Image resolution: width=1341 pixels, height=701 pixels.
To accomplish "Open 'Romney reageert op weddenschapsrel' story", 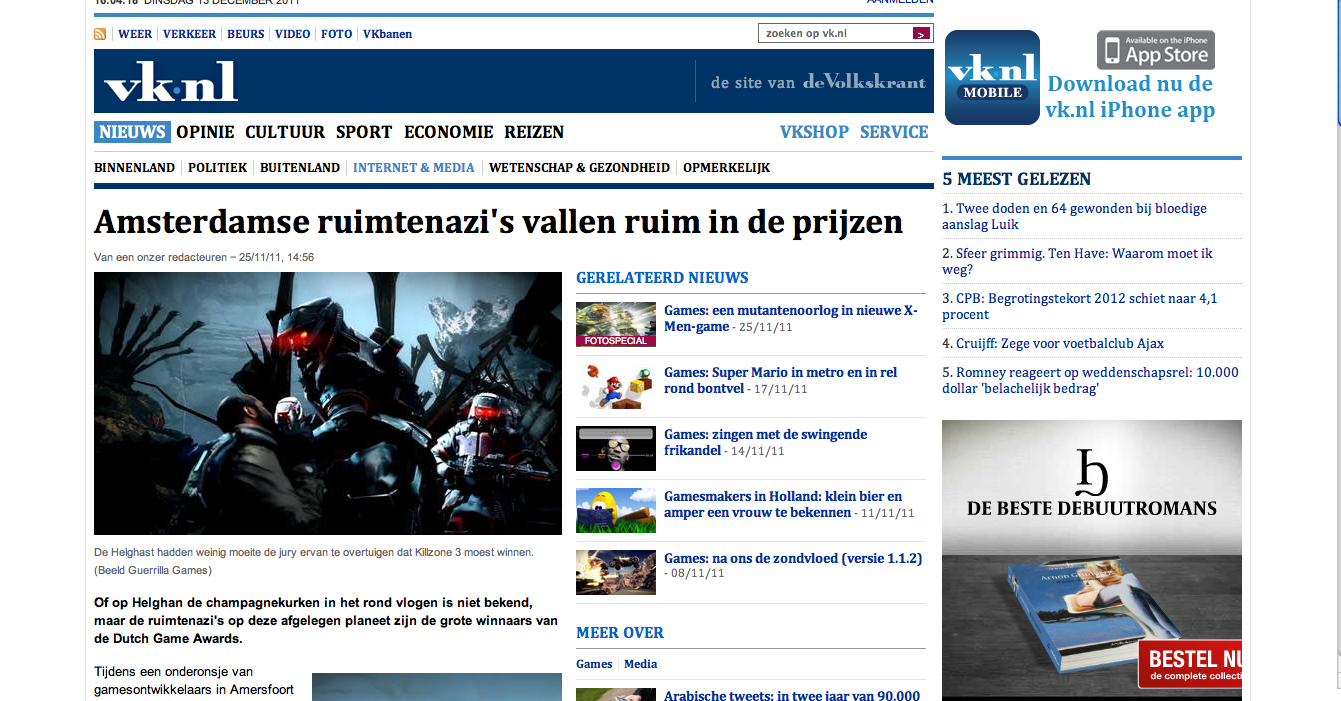I will click(1090, 380).
